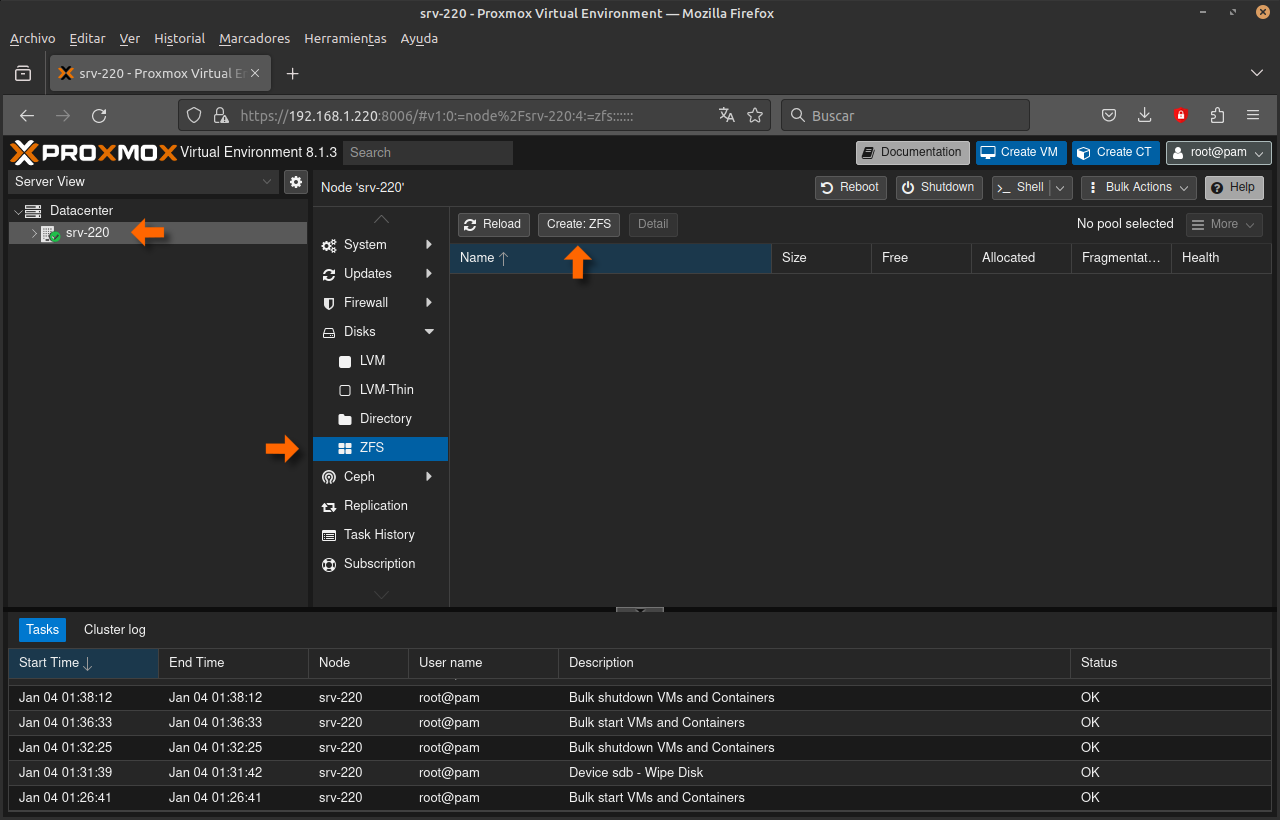
Task: Click the Firefox back arrow
Action: tap(27, 116)
